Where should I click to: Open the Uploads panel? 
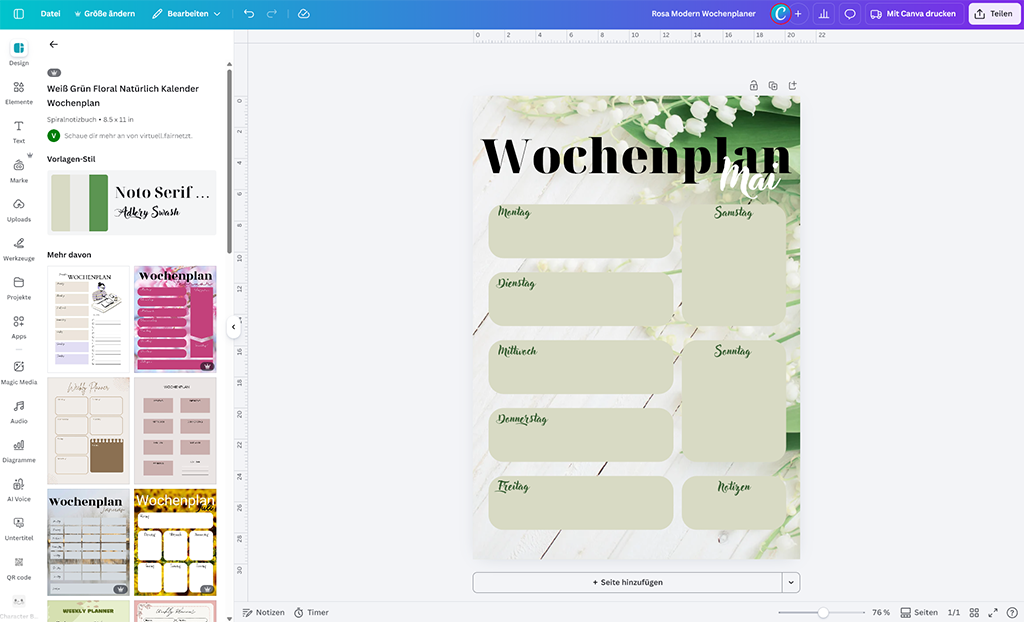pyautogui.click(x=19, y=210)
